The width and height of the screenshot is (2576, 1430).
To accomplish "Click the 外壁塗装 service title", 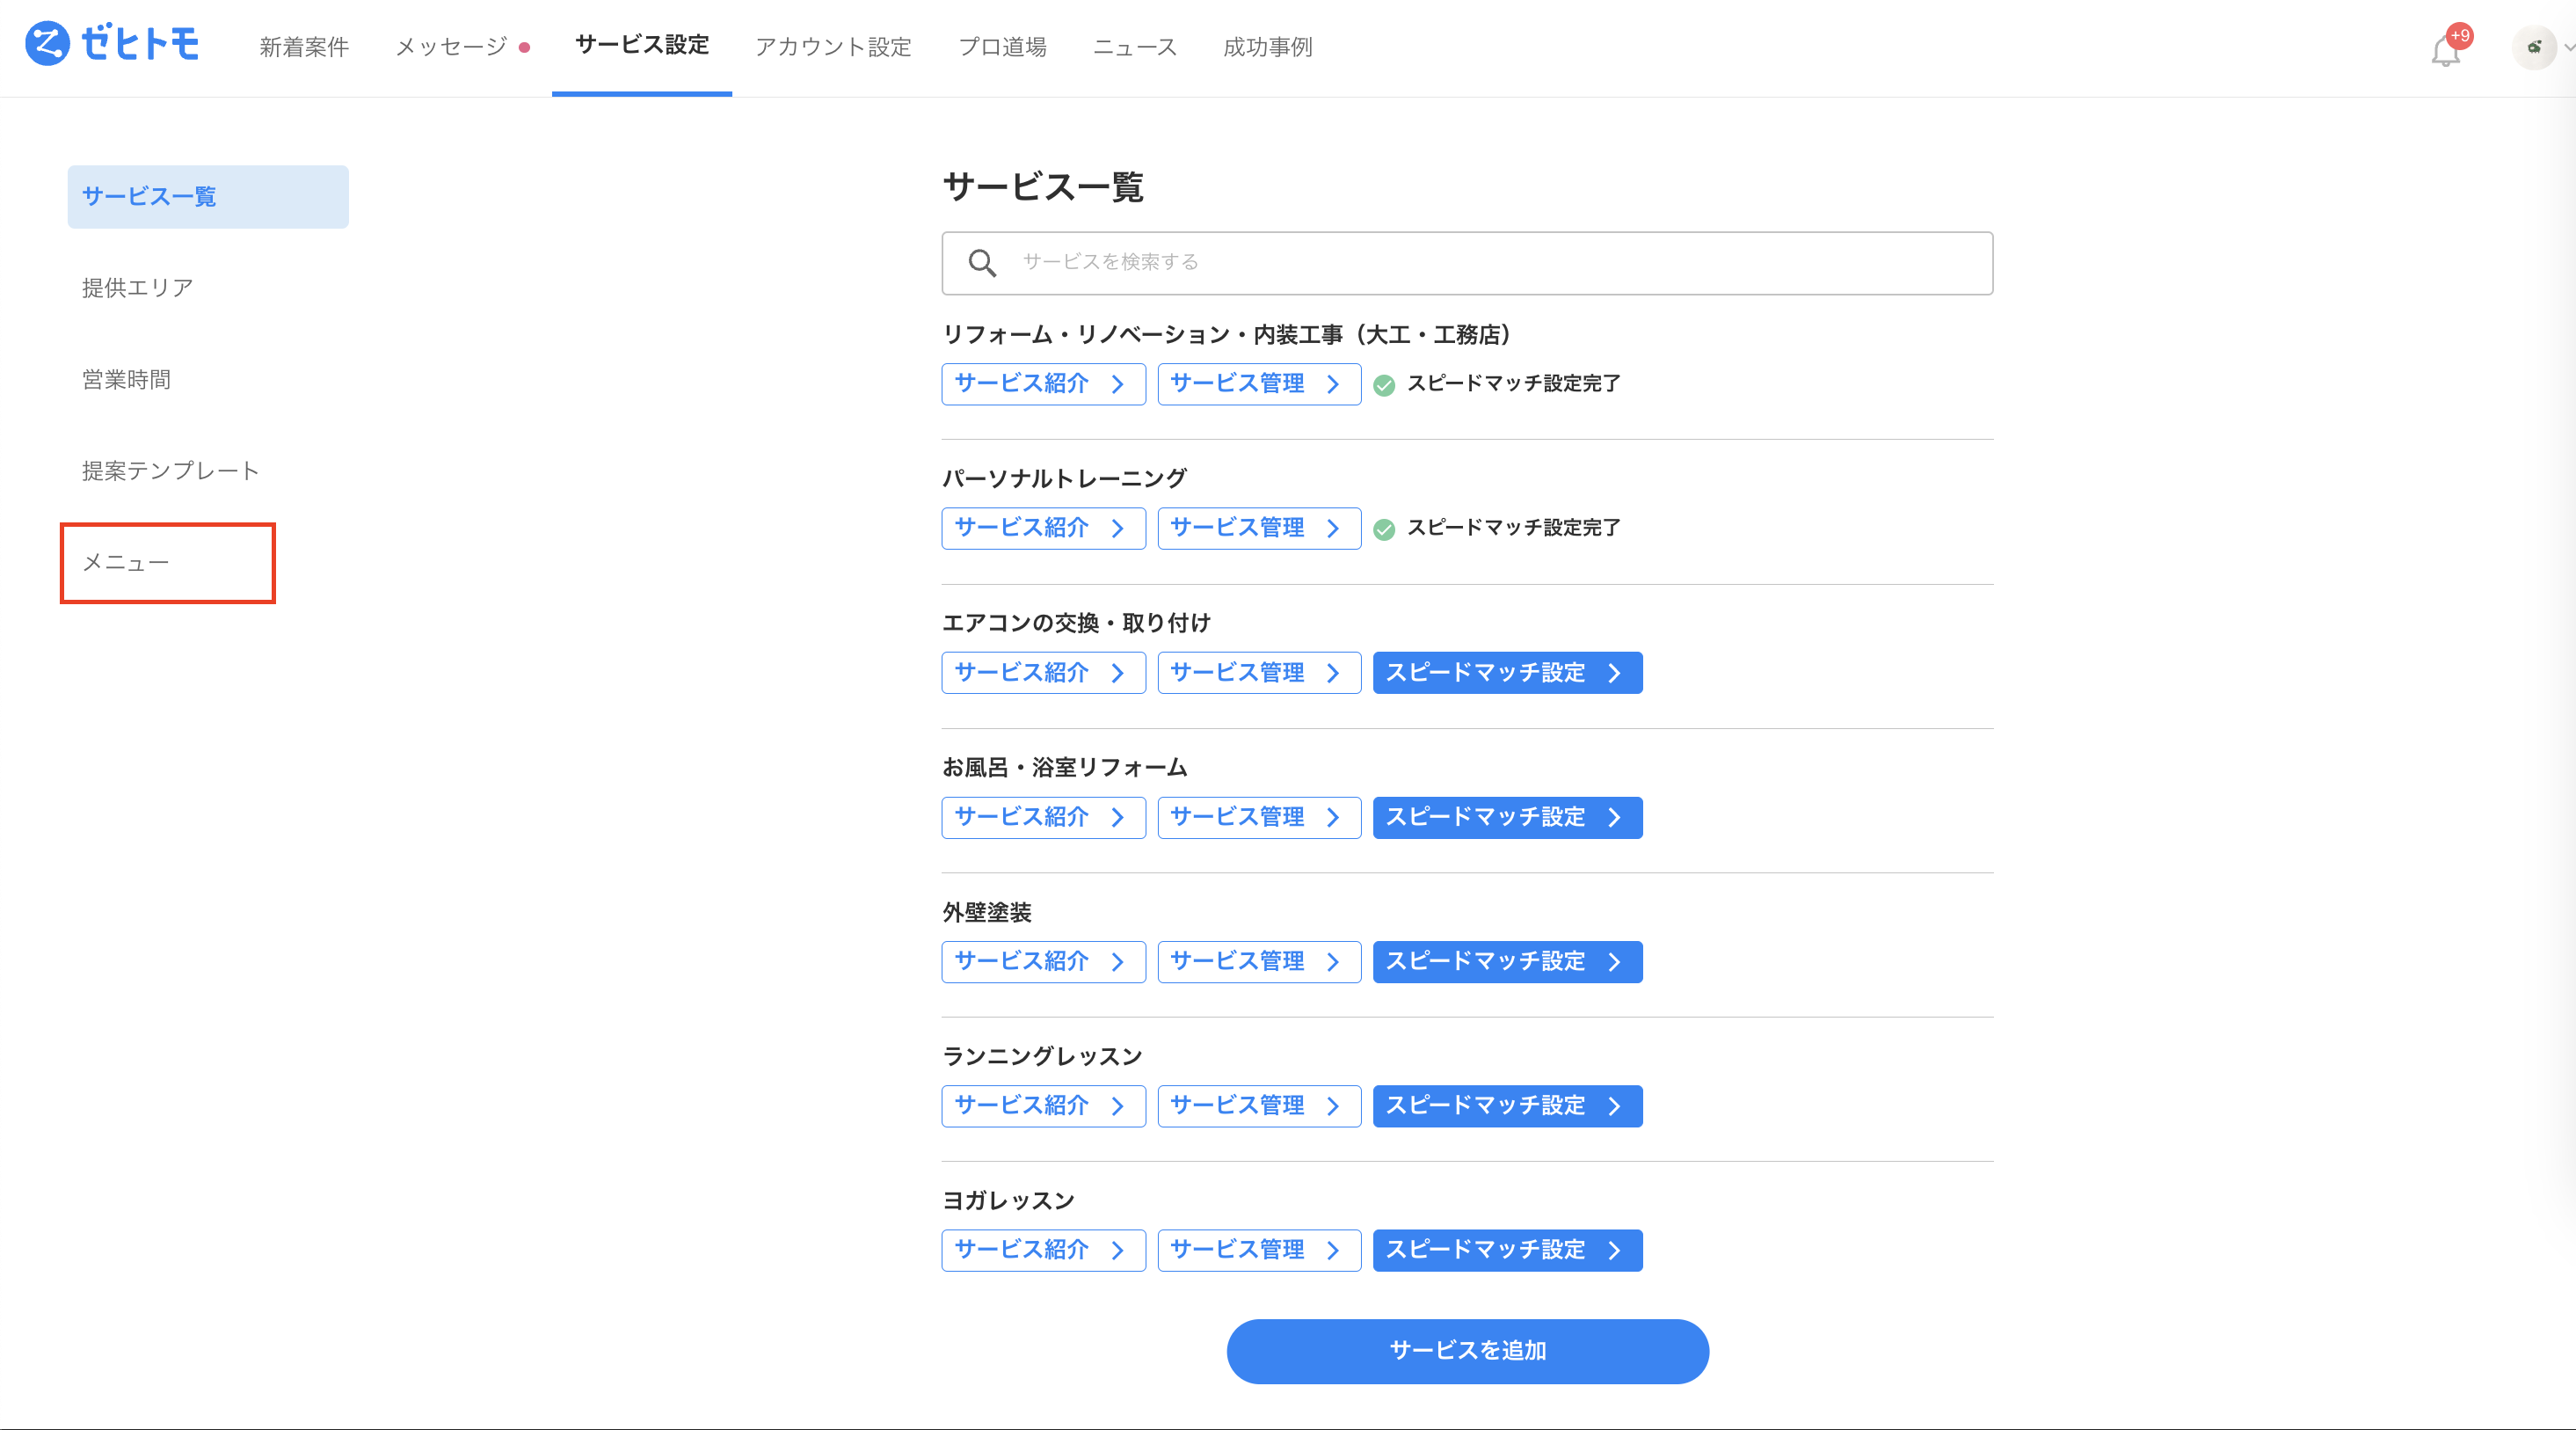I will (x=987, y=912).
